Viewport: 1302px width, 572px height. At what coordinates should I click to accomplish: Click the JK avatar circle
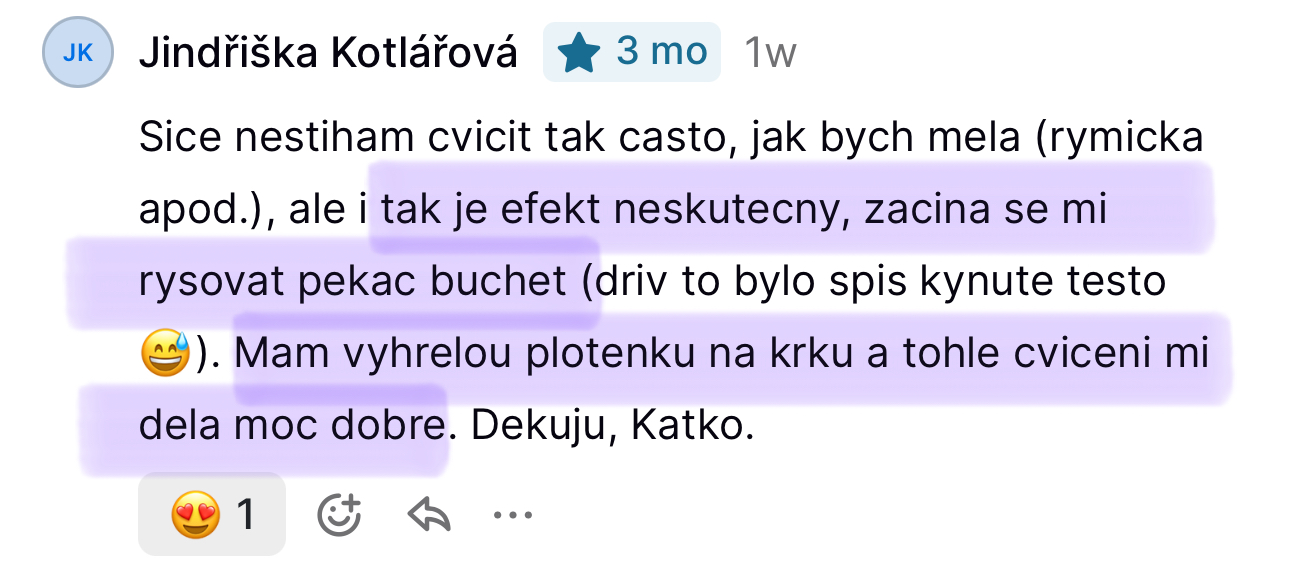point(77,54)
